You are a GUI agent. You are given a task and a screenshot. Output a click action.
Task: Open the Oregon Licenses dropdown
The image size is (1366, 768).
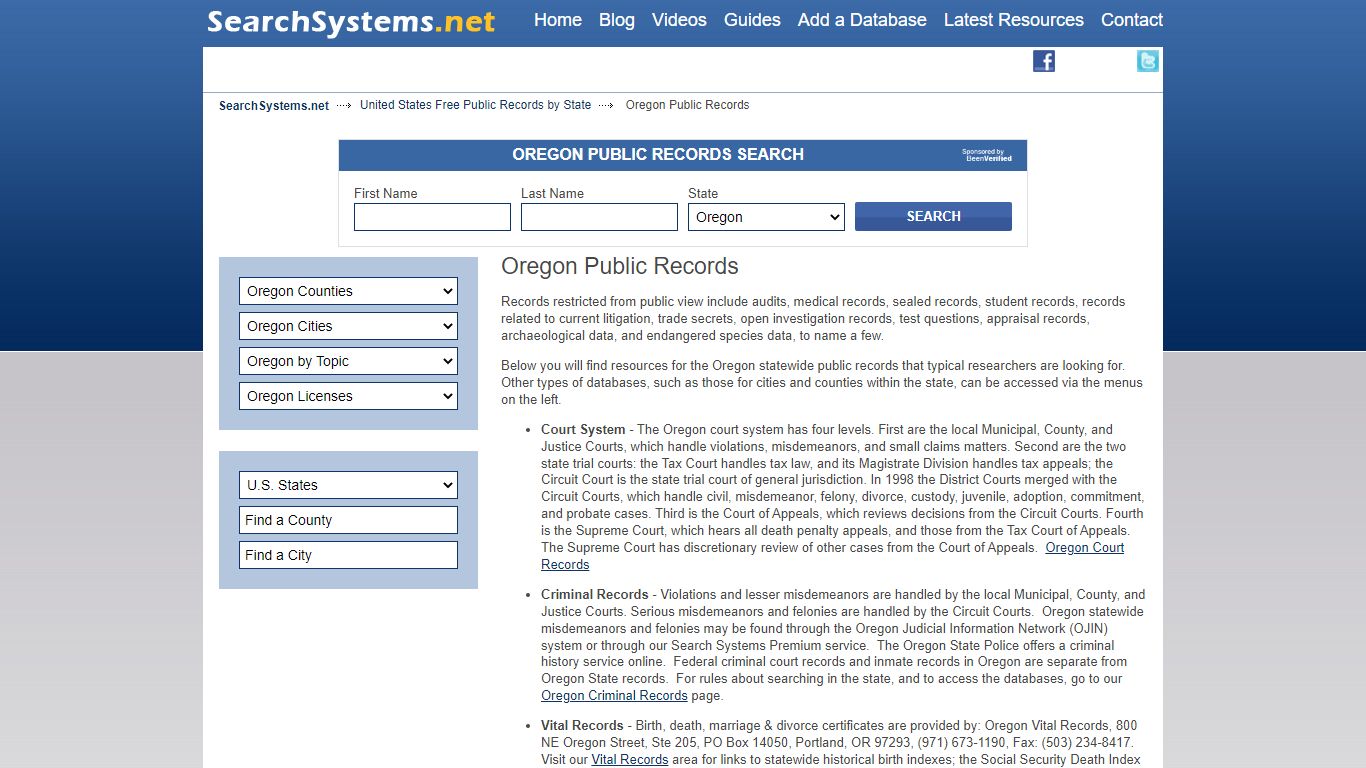pyautogui.click(x=348, y=396)
